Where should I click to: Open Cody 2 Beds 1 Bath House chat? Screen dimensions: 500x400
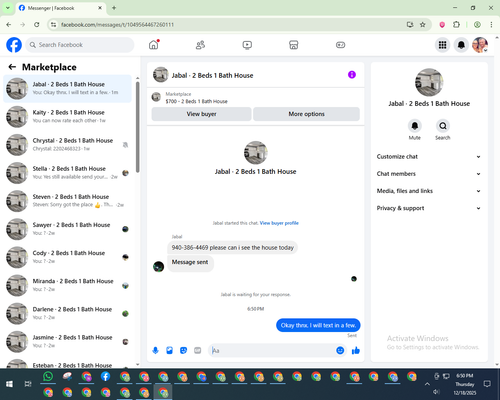[x=68, y=257]
